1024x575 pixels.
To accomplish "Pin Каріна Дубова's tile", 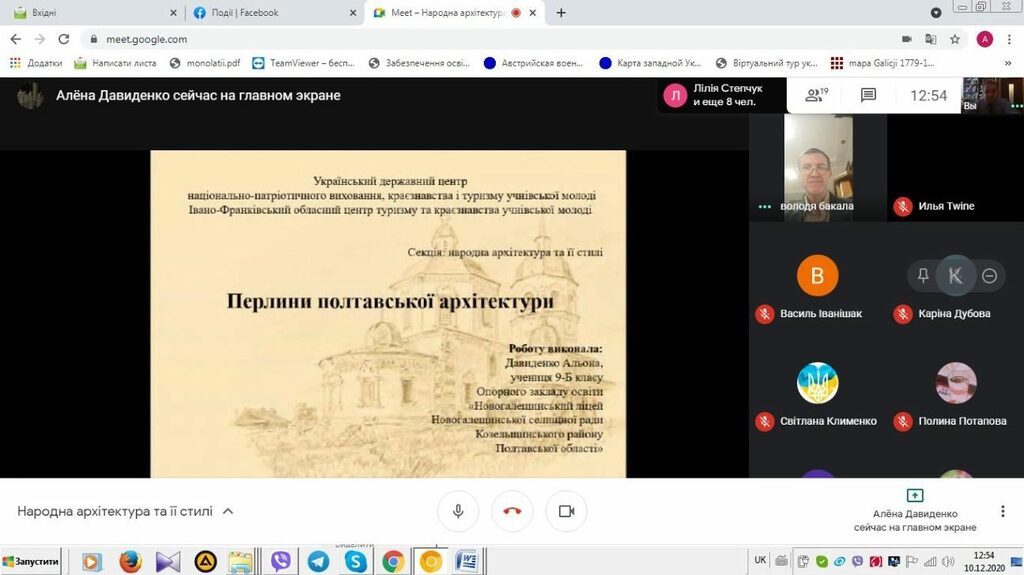I will (x=922, y=276).
